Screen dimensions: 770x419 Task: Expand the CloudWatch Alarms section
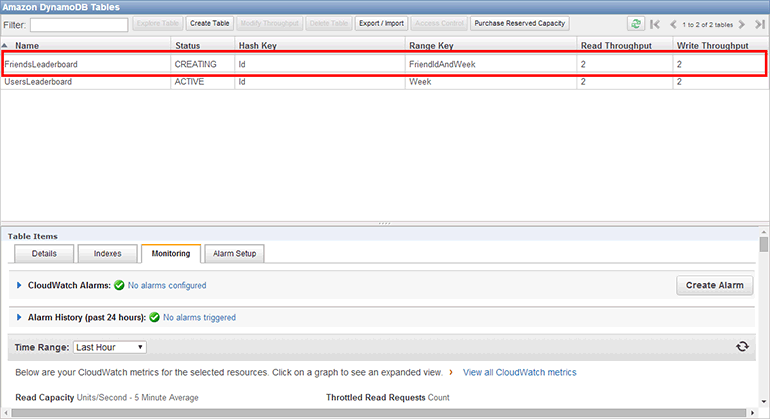coord(20,285)
